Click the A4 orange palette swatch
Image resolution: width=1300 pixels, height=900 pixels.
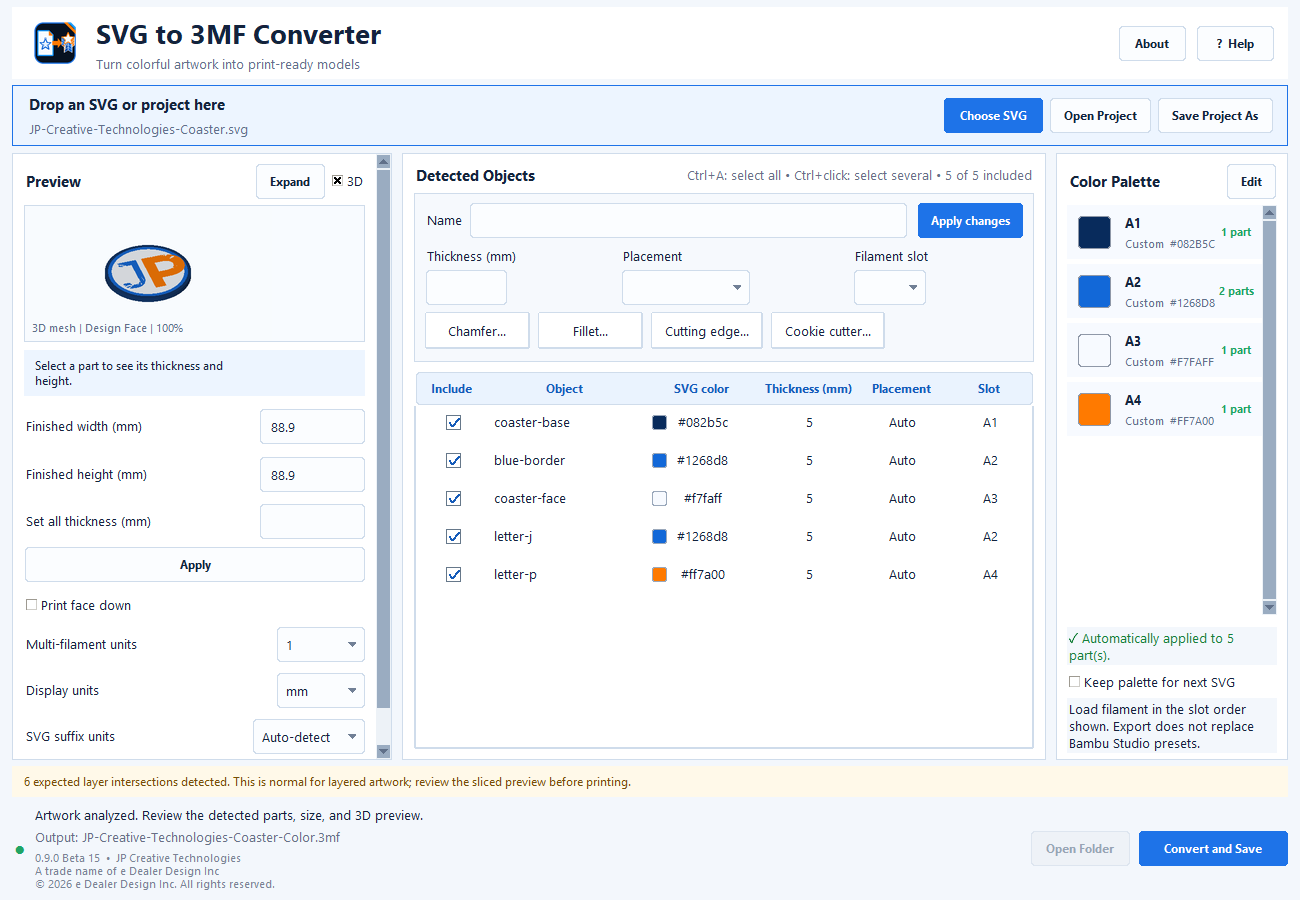(x=1094, y=410)
